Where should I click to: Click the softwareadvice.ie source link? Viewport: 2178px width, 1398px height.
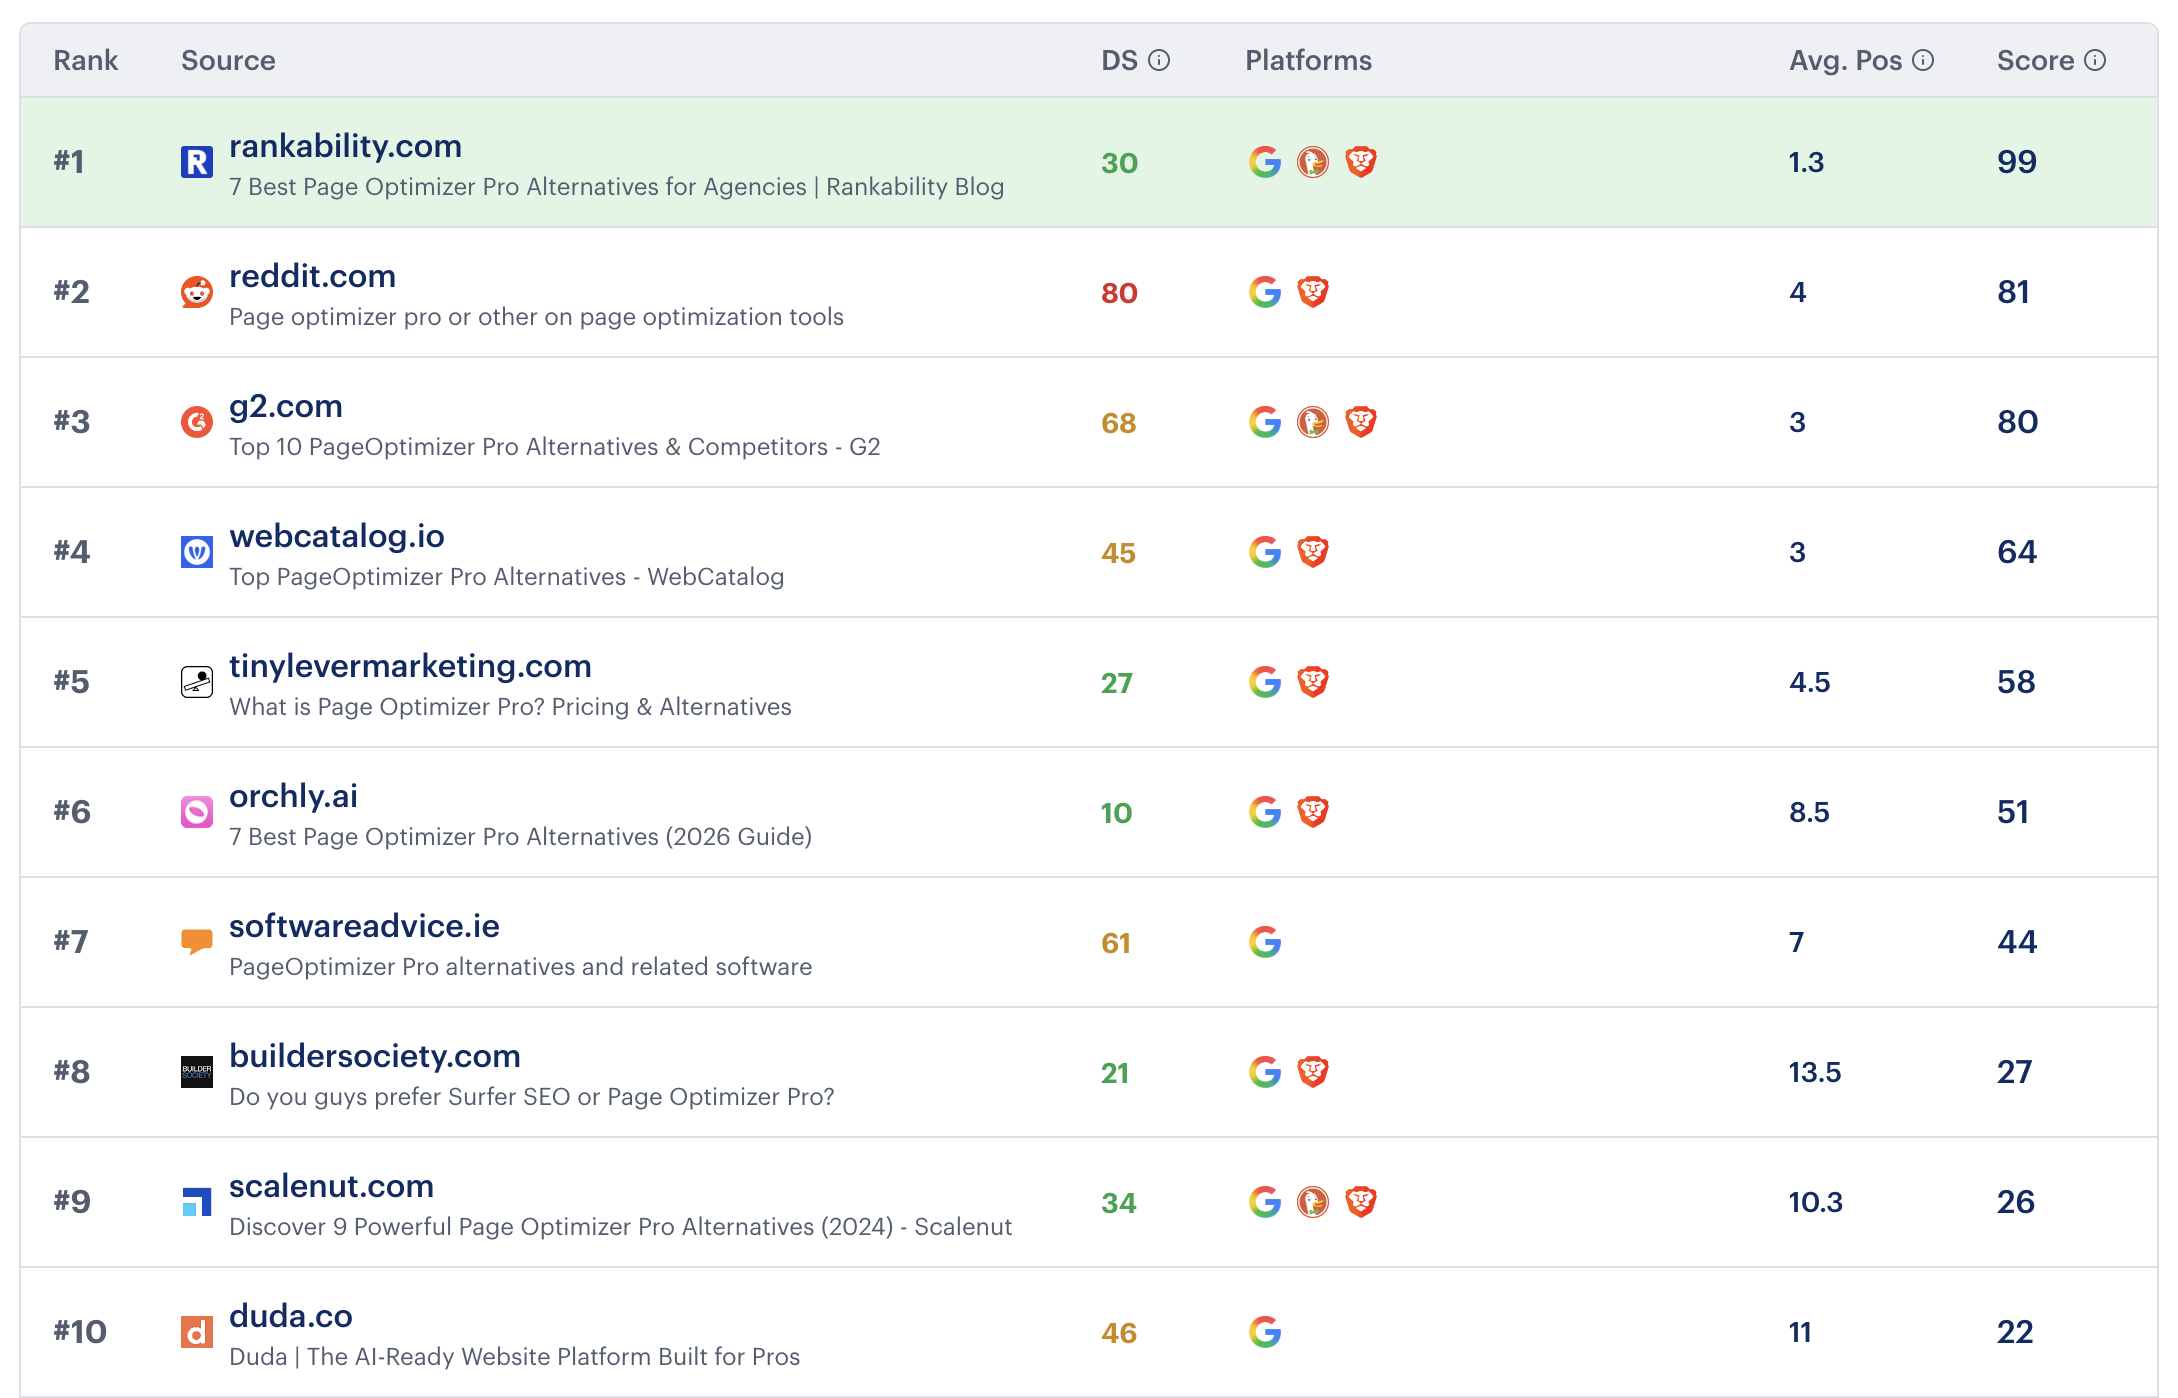[x=365, y=926]
